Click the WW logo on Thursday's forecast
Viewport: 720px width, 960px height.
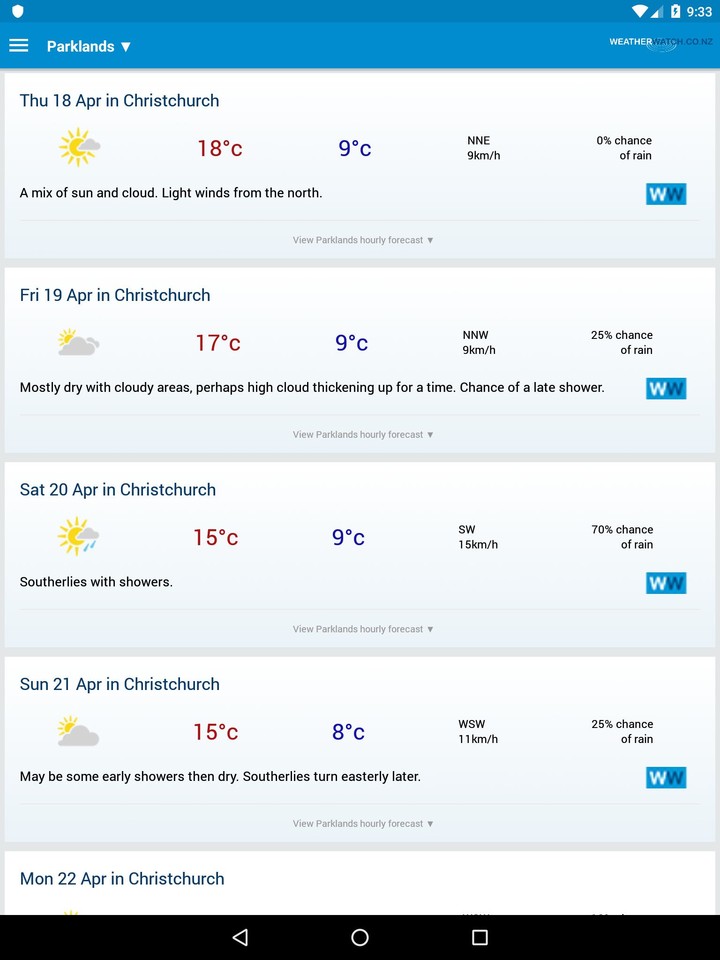click(666, 193)
